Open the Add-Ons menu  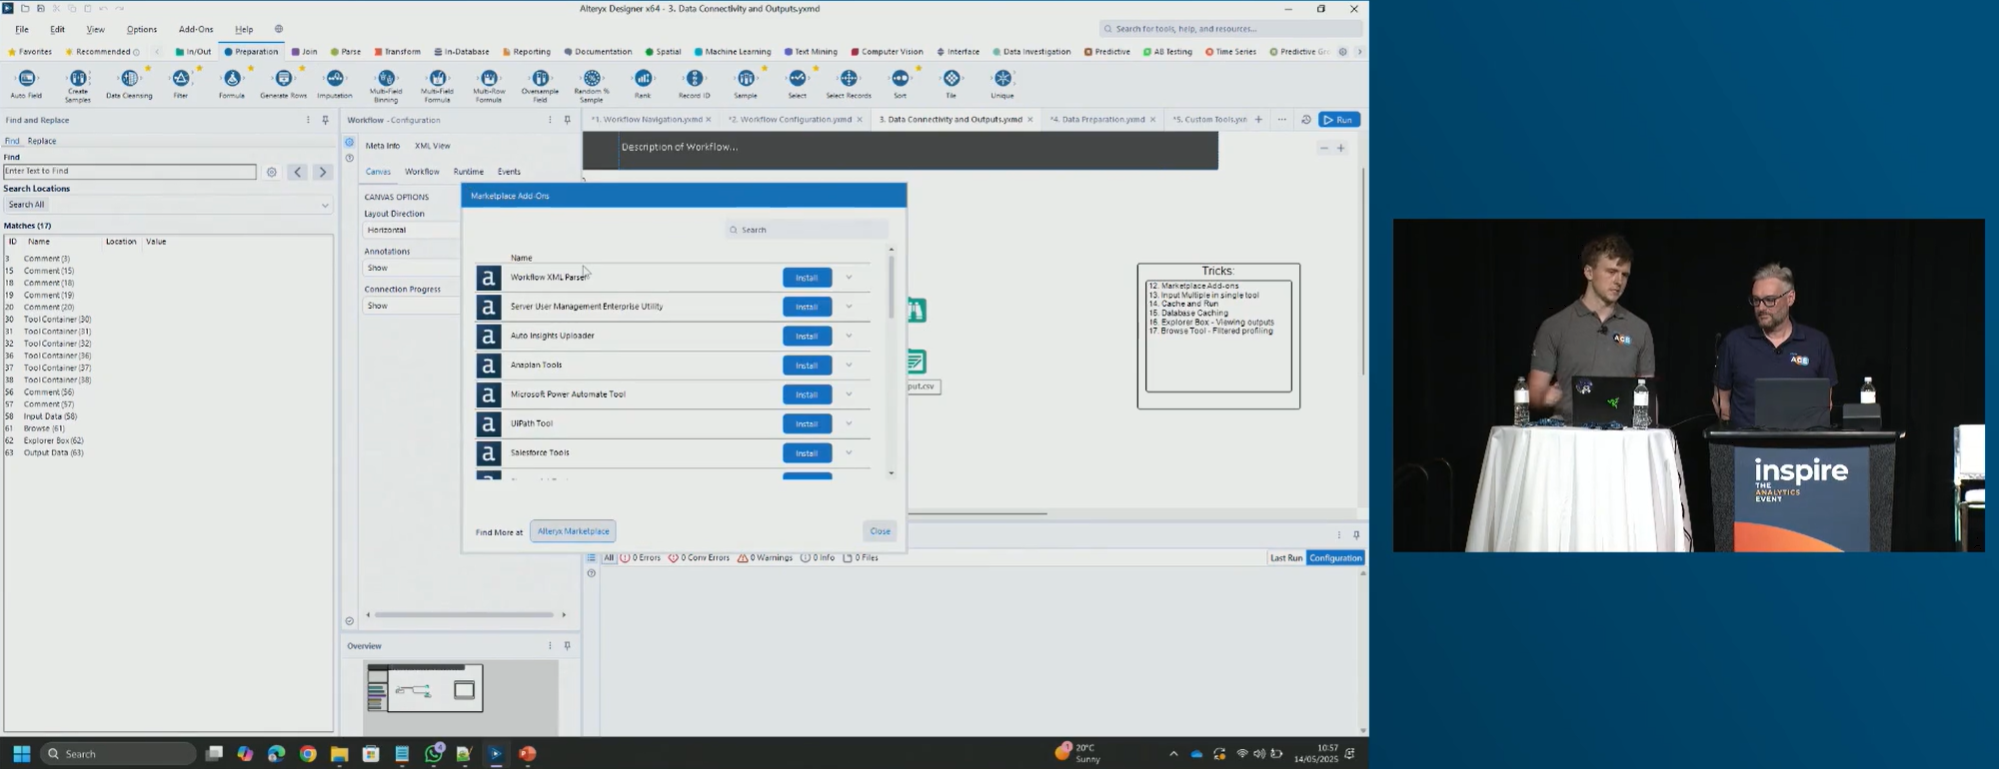tap(196, 29)
